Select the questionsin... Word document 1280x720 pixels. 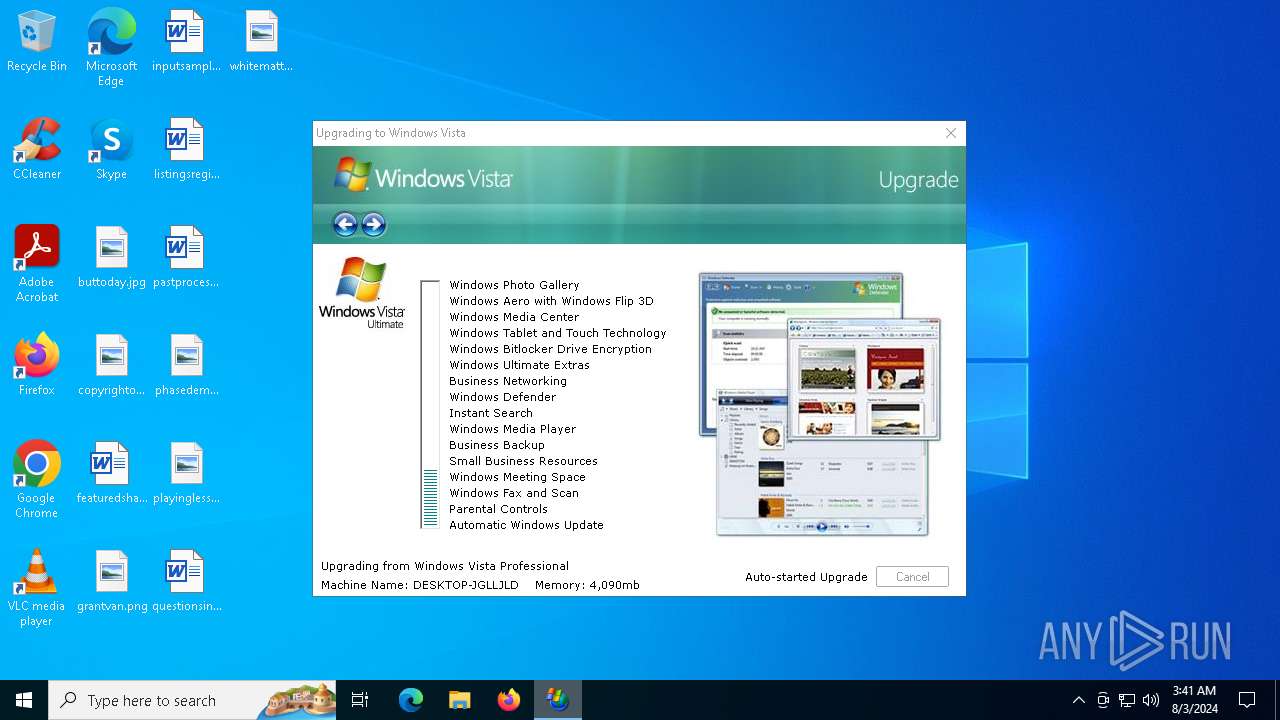[187, 582]
